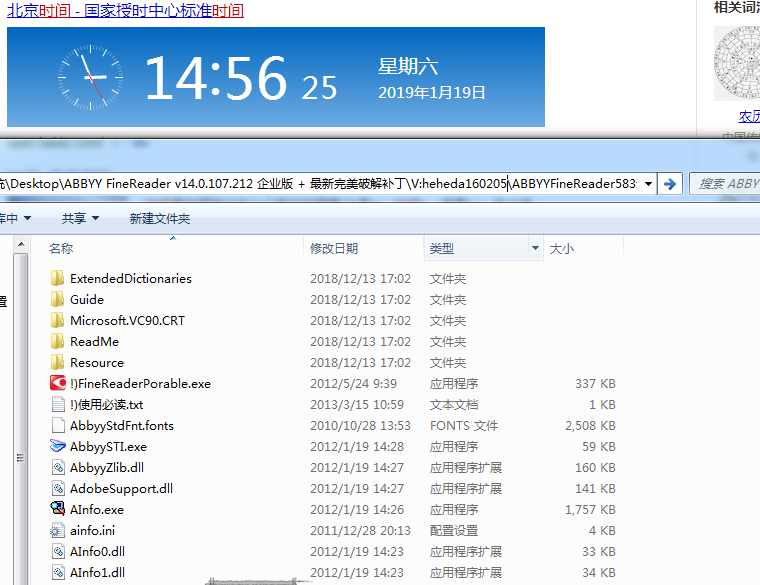Screen dimensions: 760x585
Task: Select the file name AInfo.exe
Action: 97,509
